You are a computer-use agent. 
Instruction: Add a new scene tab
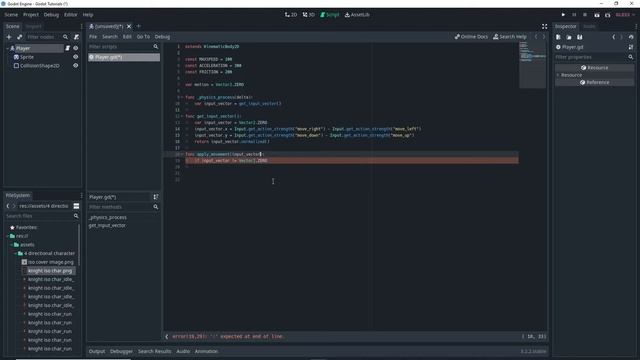[139, 26]
